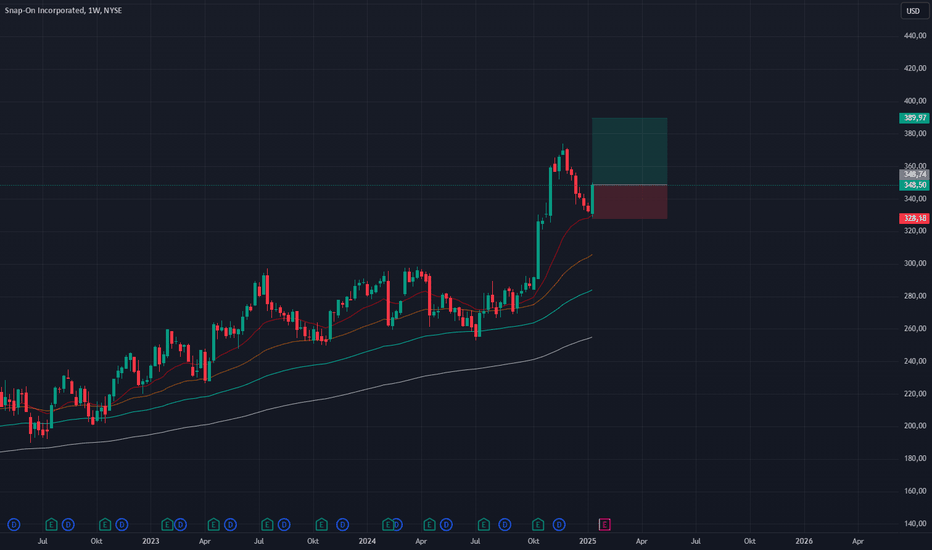932x550 pixels.
Task: Click the earnings E marker right after the Apr 2023 label
Action: tap(213, 524)
